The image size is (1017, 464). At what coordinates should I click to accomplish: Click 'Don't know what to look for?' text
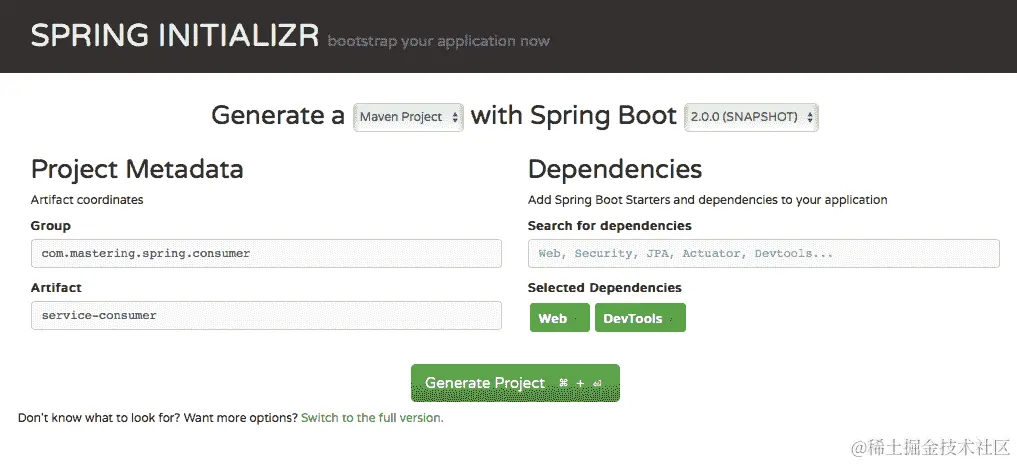[x=99, y=418]
